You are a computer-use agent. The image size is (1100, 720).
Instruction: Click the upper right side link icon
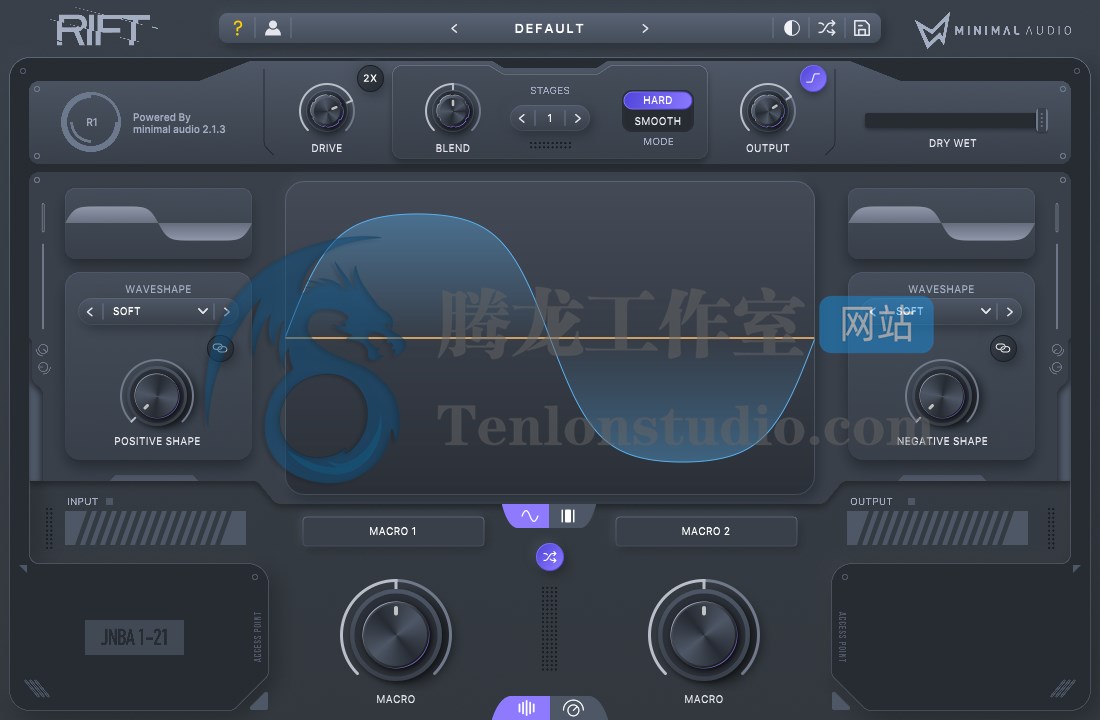click(1057, 349)
